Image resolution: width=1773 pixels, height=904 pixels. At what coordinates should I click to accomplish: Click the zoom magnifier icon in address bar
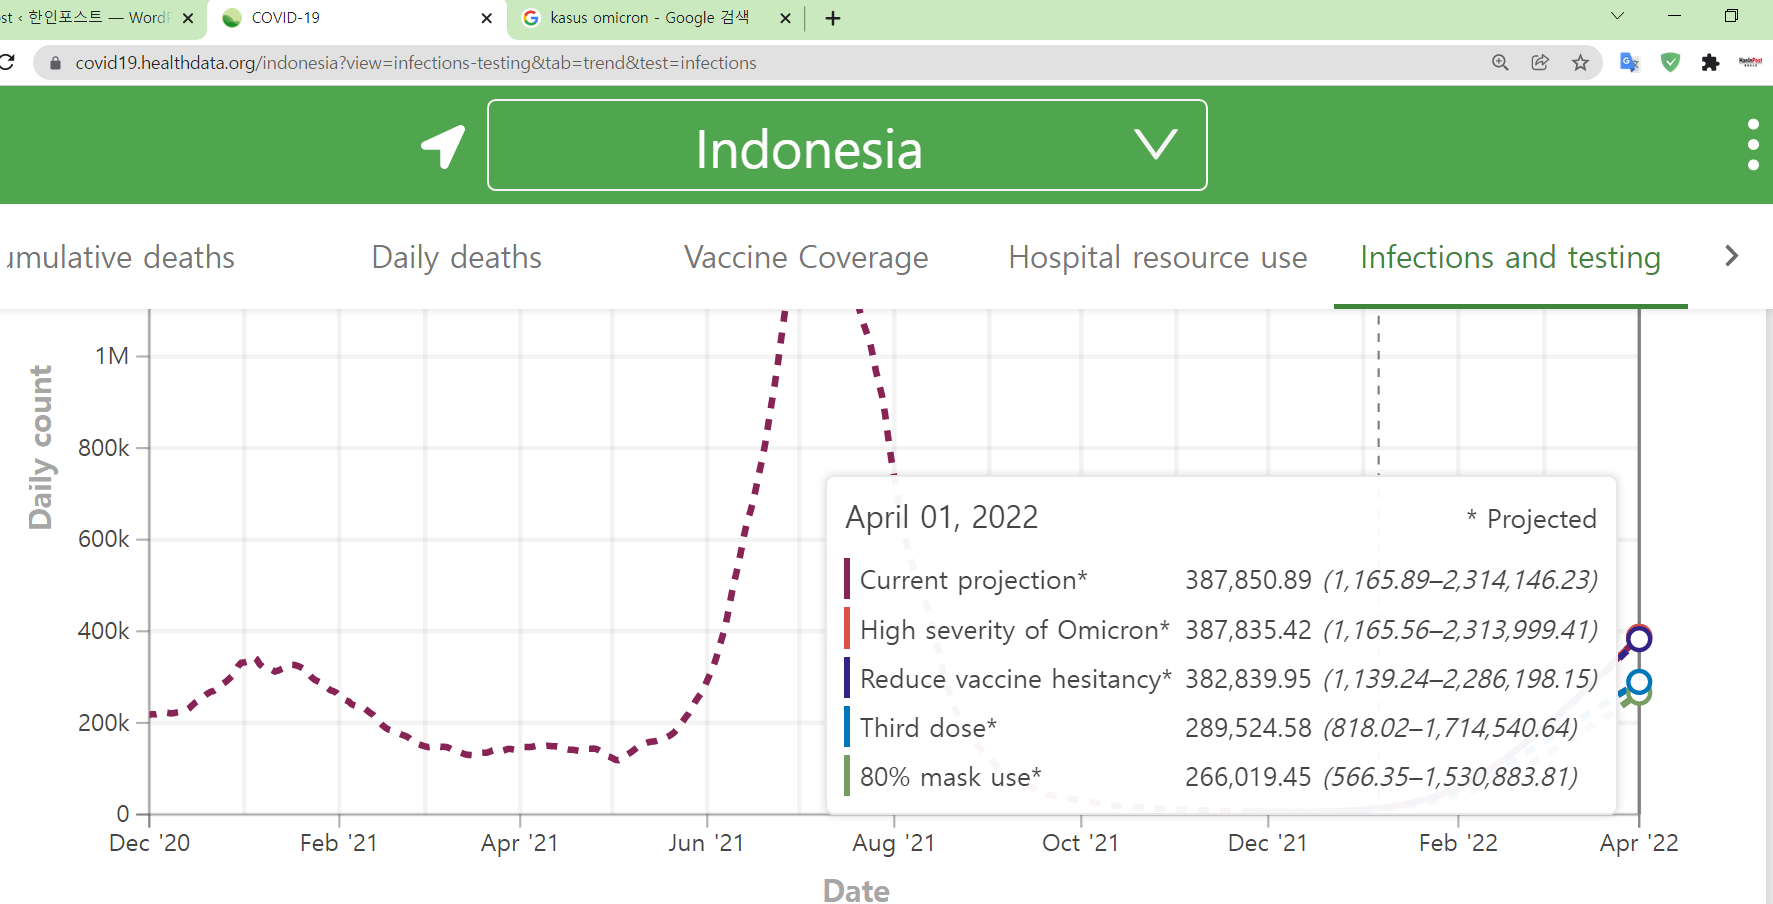click(1500, 63)
